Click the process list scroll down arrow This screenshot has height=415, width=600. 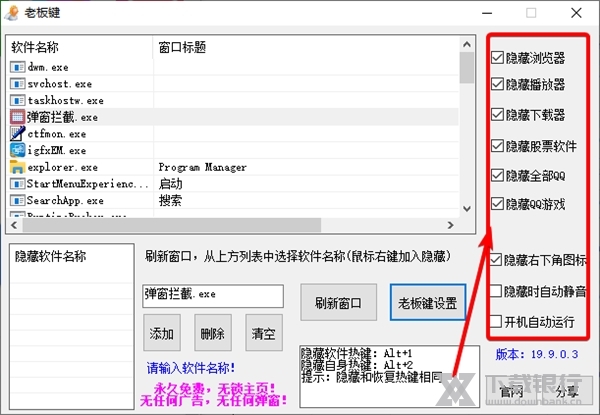[467, 208]
